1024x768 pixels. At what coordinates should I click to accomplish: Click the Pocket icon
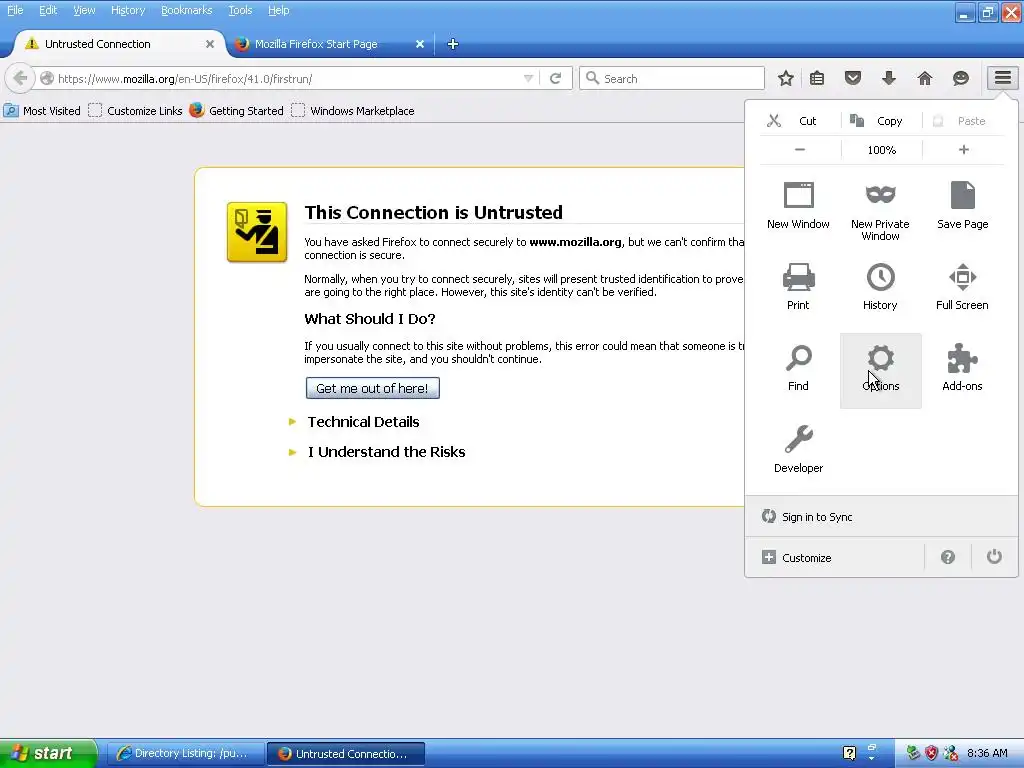tap(853, 78)
